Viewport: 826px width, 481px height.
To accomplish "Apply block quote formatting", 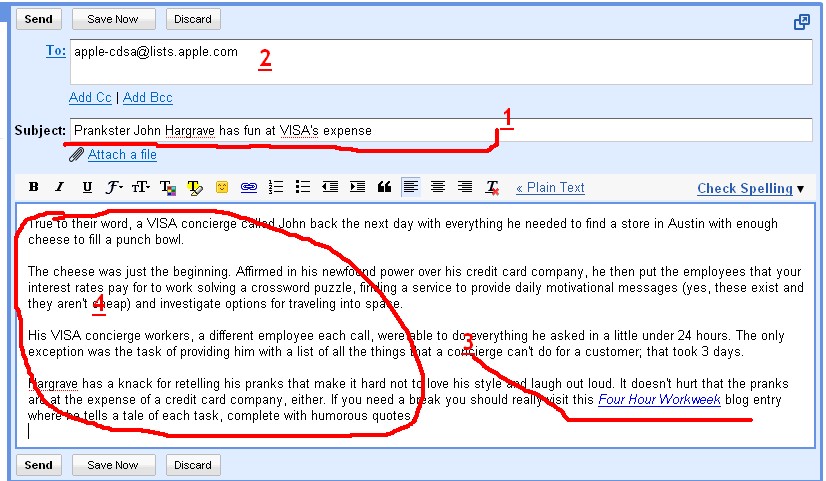I will pos(385,187).
